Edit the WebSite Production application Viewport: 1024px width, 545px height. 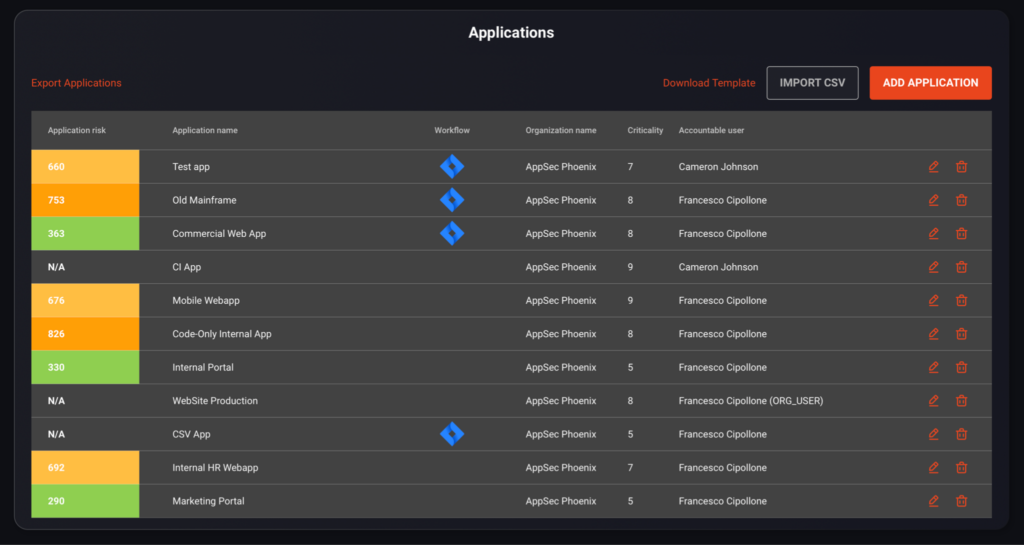coord(934,401)
